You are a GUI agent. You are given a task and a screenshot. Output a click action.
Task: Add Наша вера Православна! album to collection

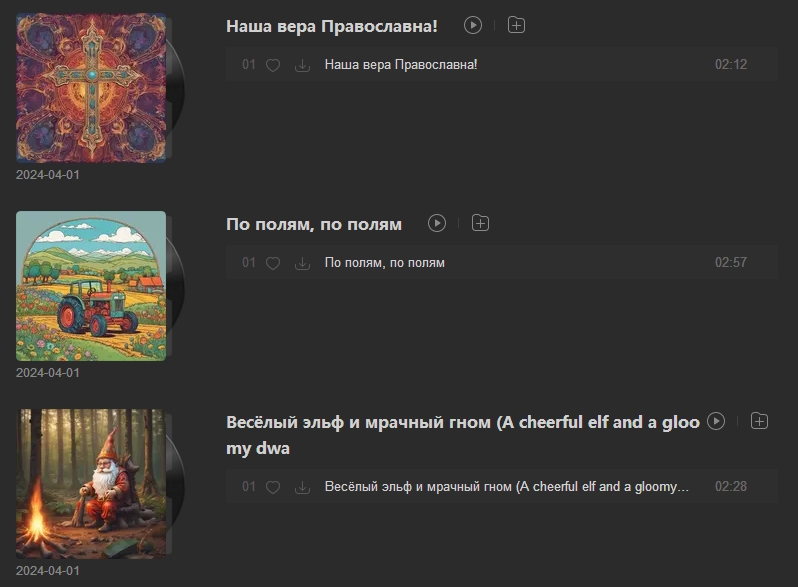tap(516, 25)
